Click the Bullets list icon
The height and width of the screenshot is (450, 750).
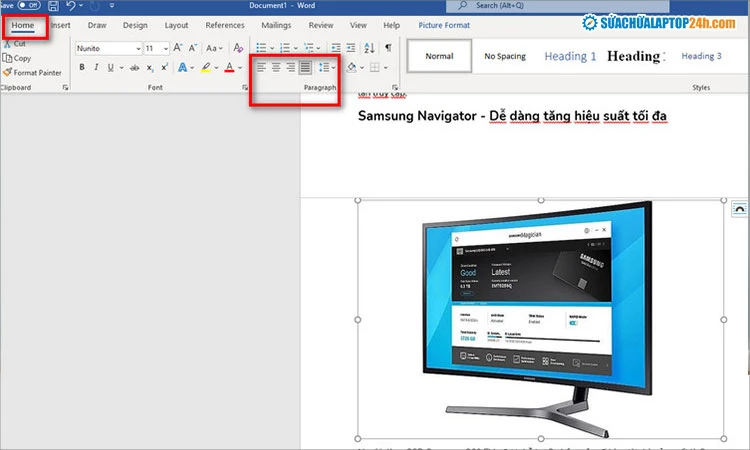point(261,48)
